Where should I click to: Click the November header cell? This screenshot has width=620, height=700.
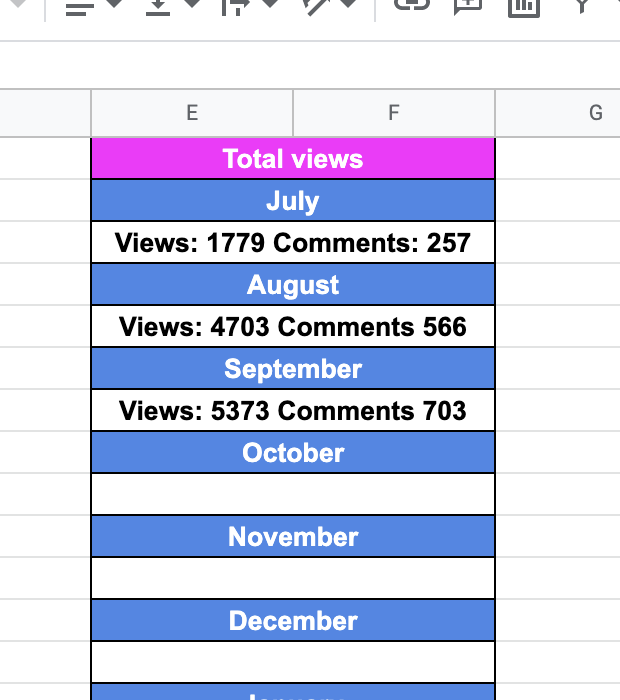pyautogui.click(x=293, y=537)
